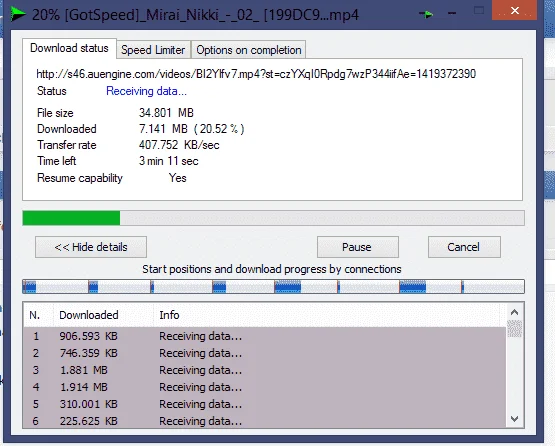Select connection row 2 with 746.359 KB

click(265, 353)
